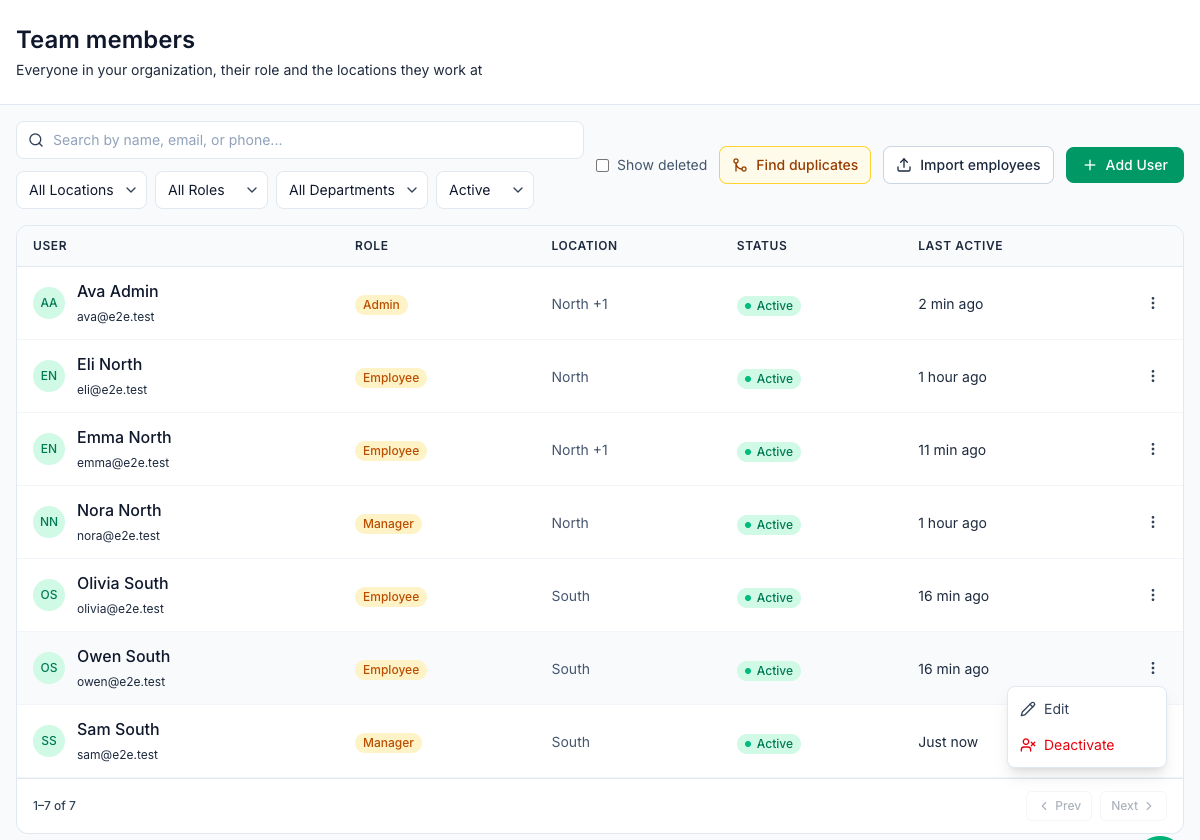Click the SS avatar for Sam South
Screen dimensions: 1200x840
click(x=49, y=741)
